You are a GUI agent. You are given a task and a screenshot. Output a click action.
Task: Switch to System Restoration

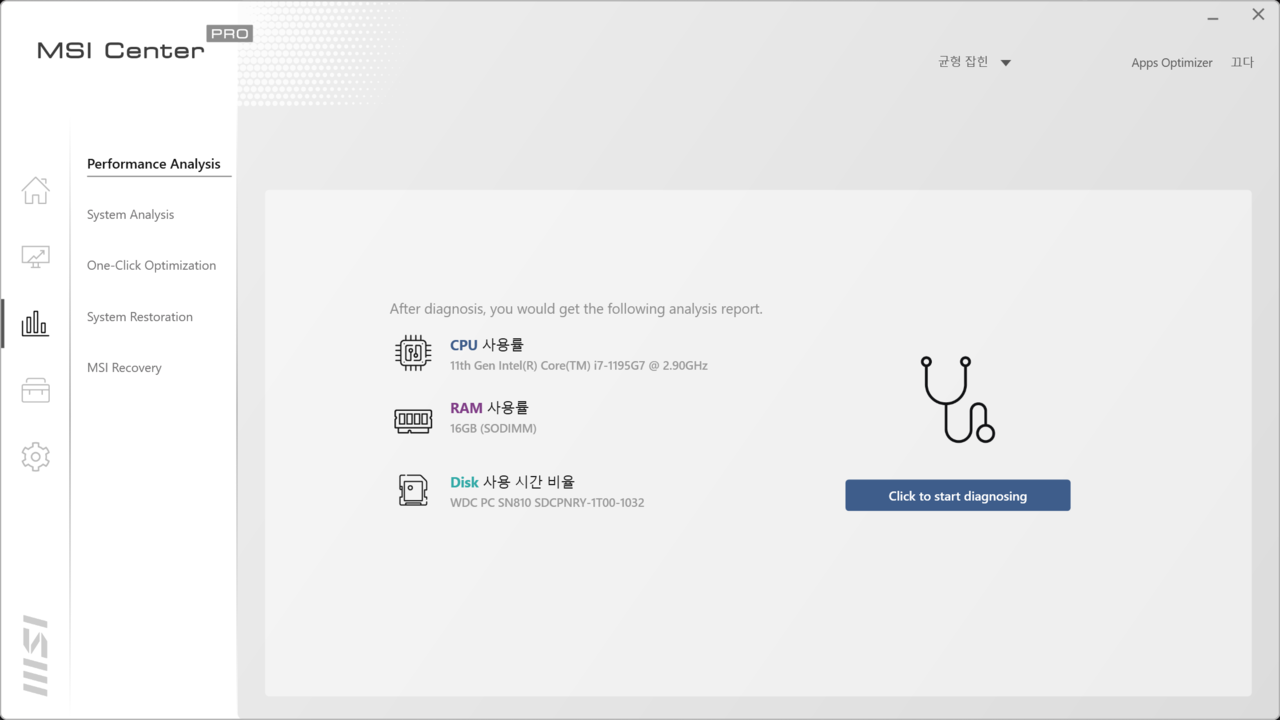140,317
